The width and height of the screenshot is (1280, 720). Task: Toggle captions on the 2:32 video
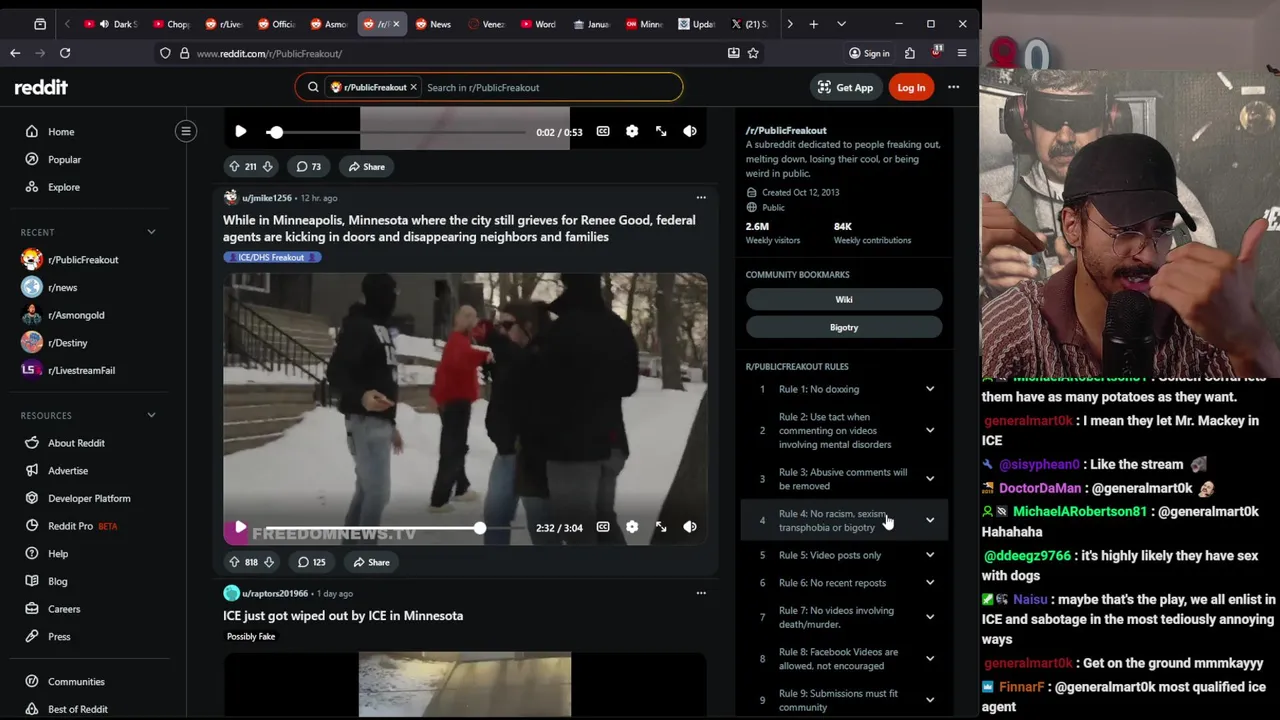point(603,527)
